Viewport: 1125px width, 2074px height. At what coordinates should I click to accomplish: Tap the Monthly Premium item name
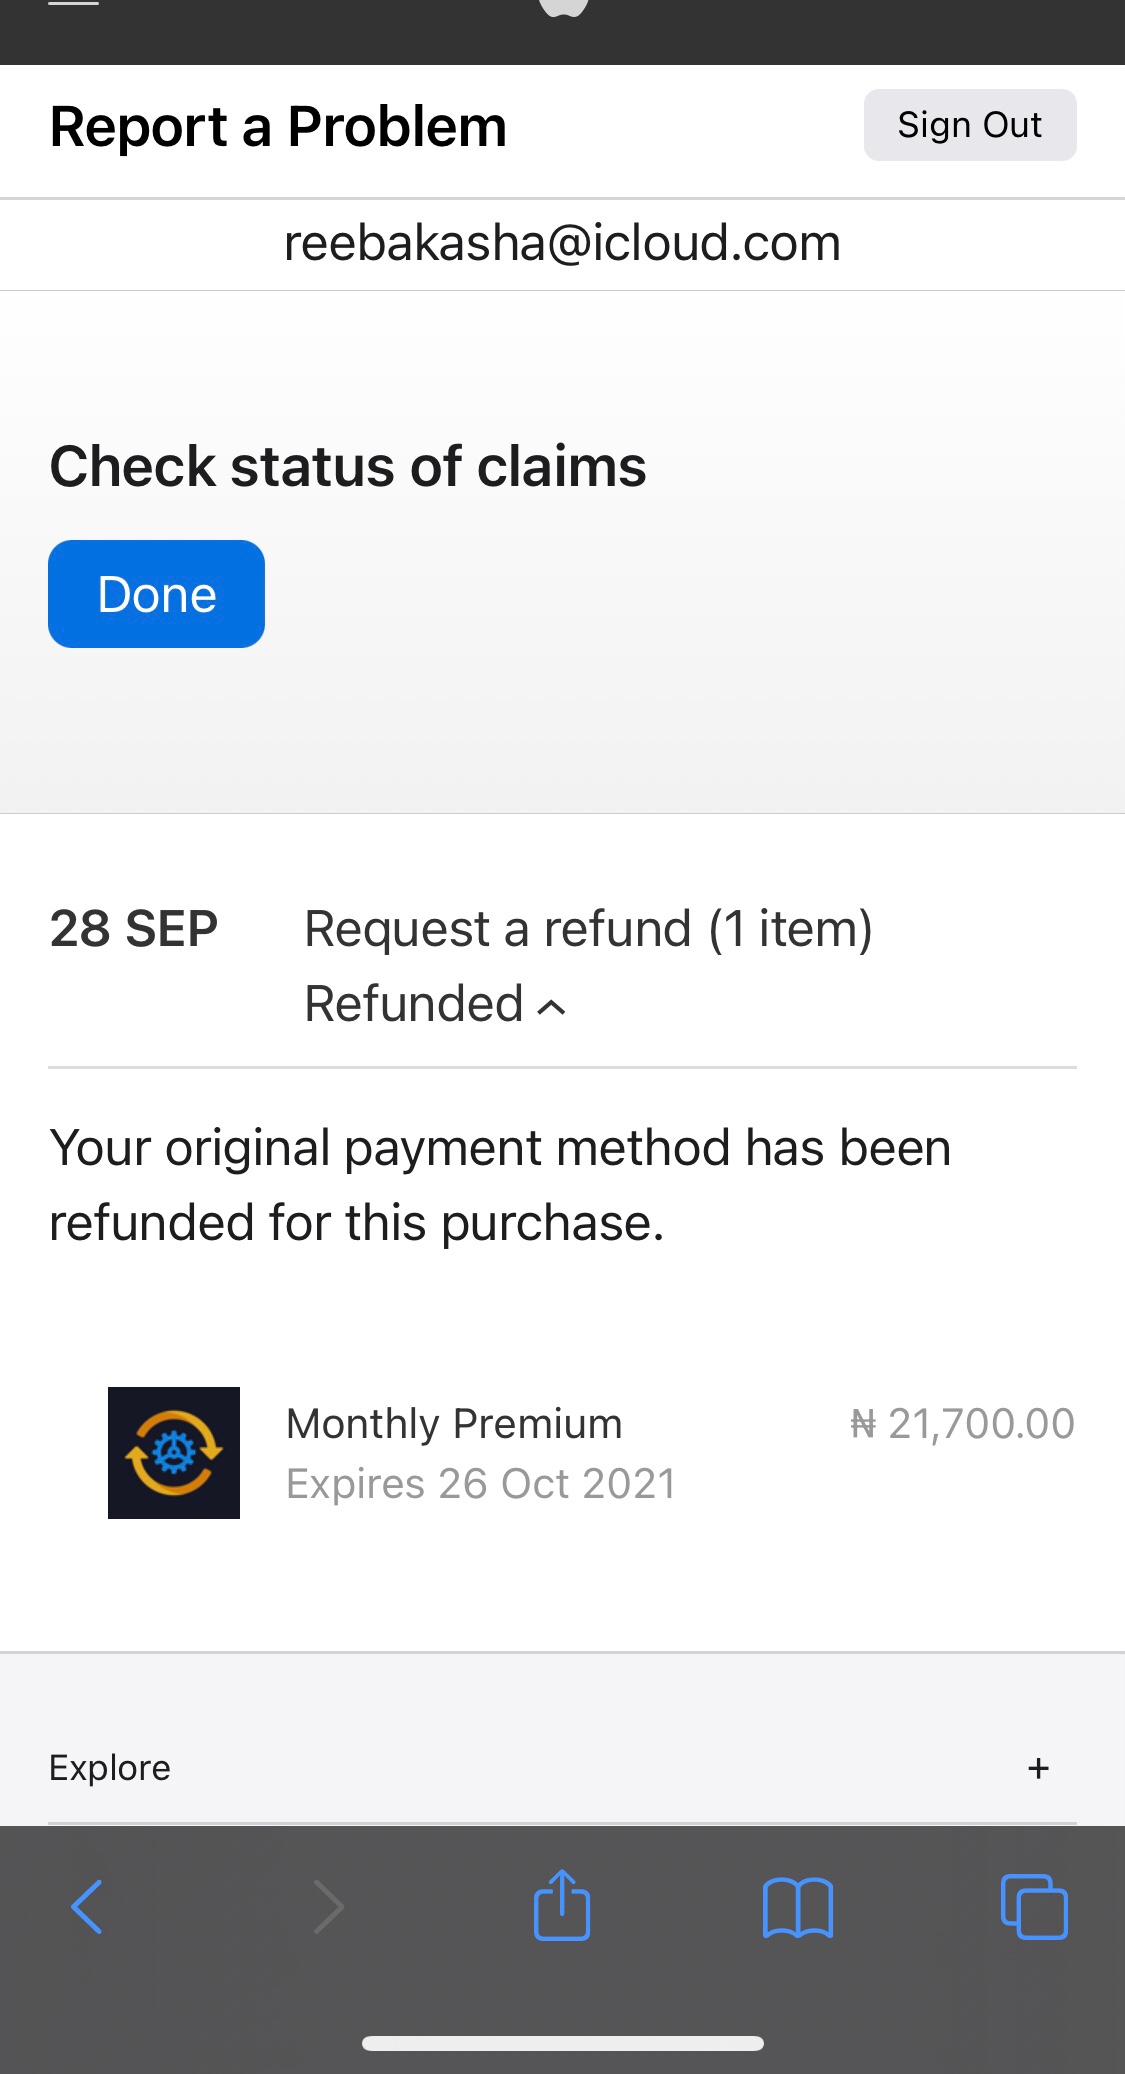(454, 1423)
